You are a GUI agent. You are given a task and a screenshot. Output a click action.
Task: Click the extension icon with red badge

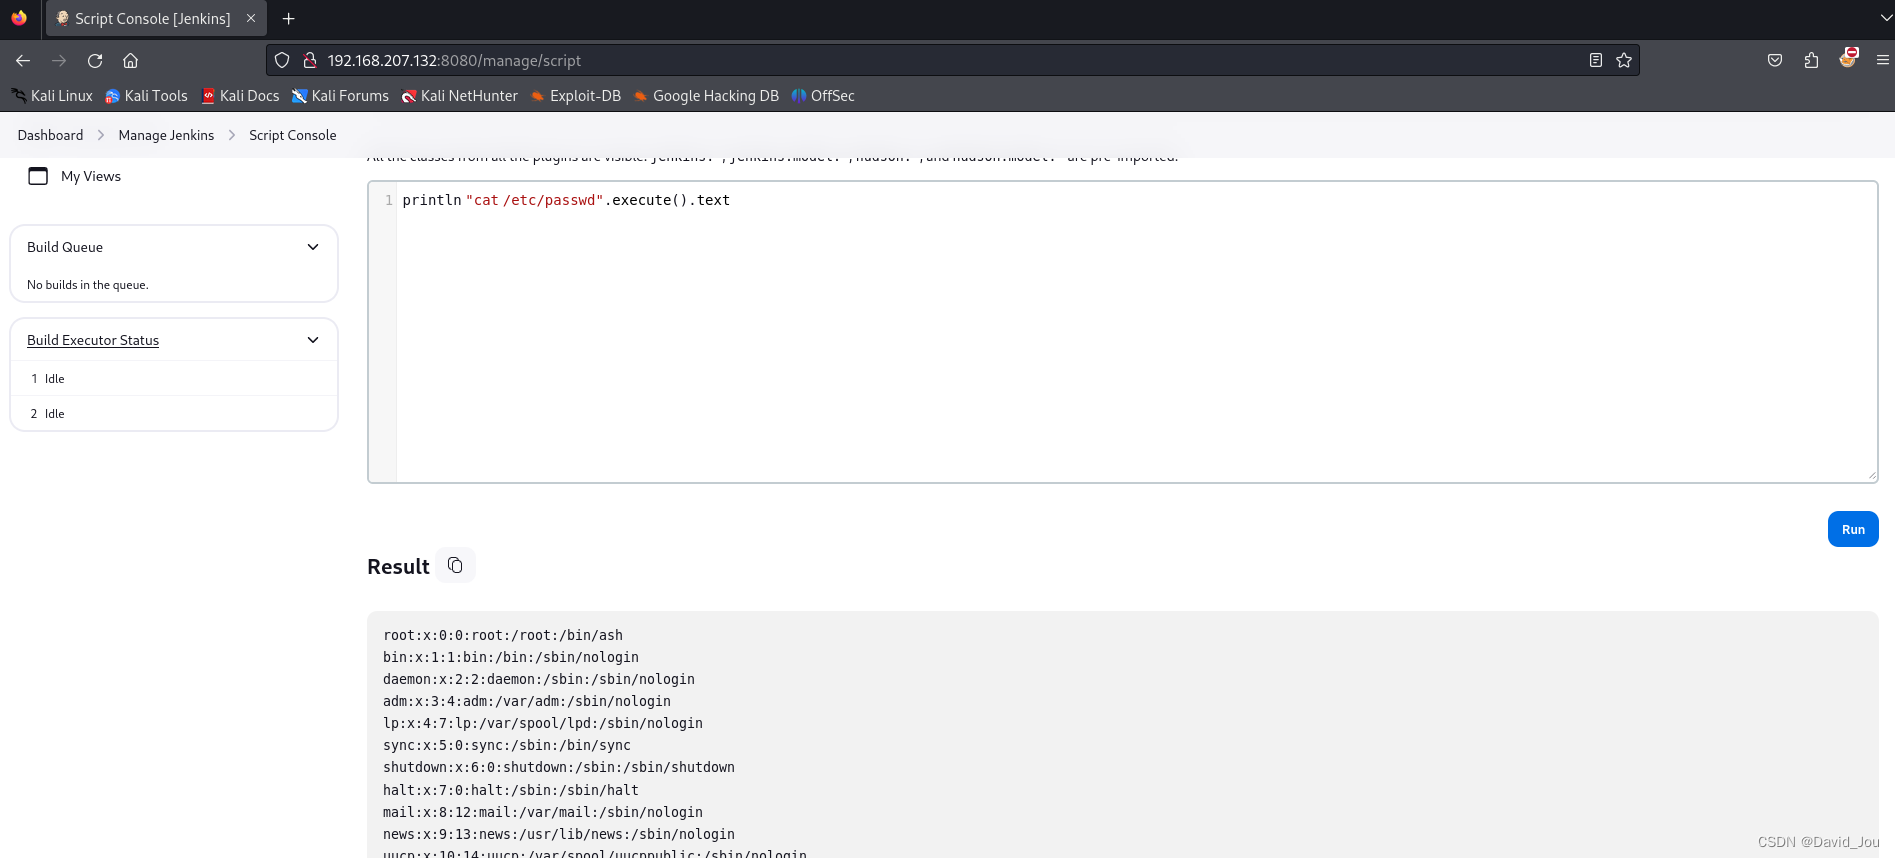coord(1848,59)
